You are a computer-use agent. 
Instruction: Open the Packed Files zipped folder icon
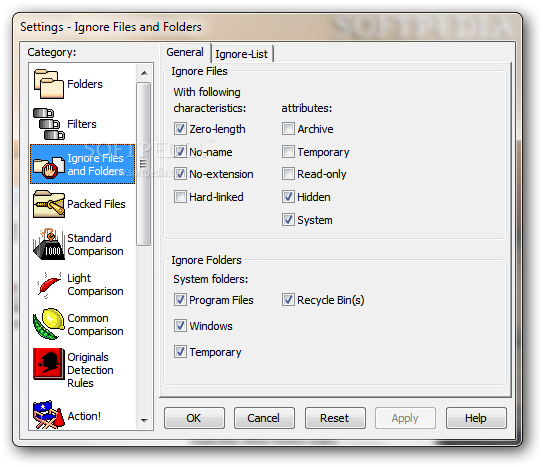point(48,204)
